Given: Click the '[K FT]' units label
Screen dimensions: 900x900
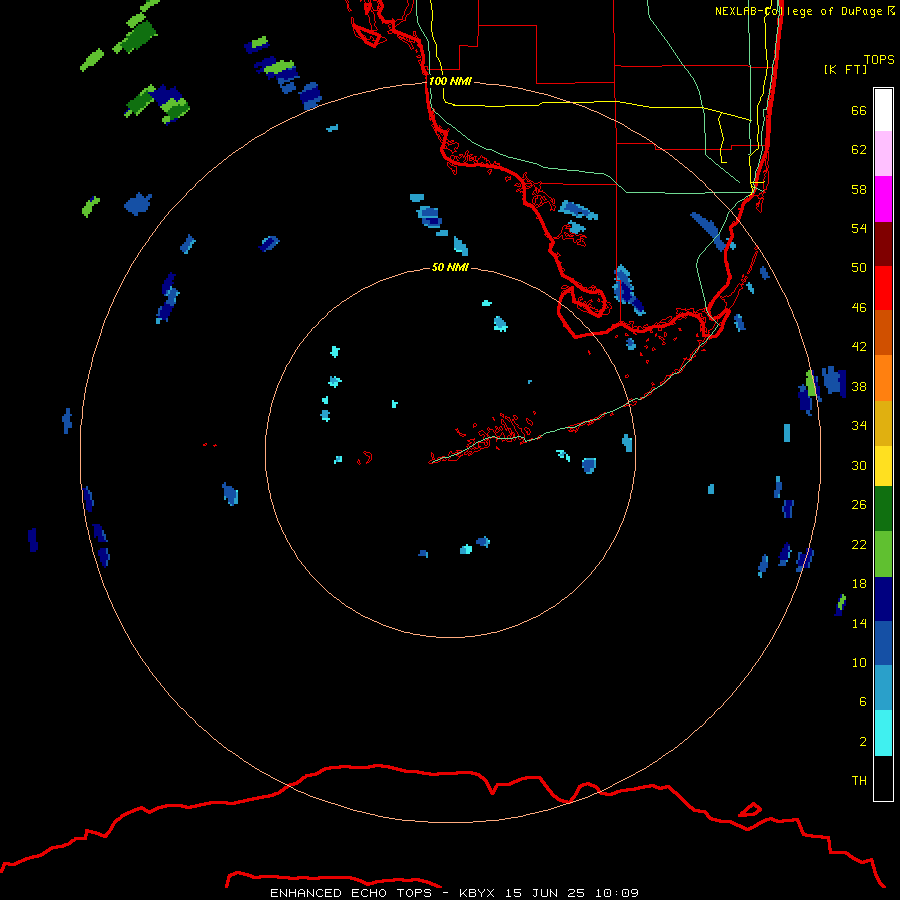Looking at the screenshot, I should (x=845, y=69).
